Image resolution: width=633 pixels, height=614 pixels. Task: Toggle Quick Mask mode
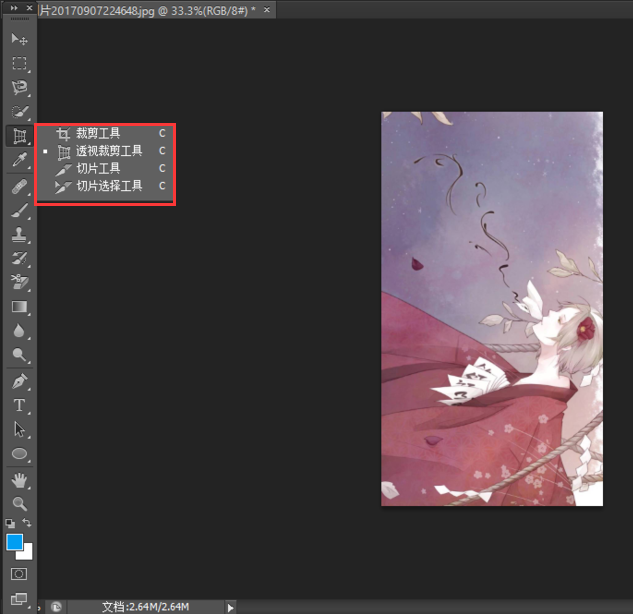[19, 574]
